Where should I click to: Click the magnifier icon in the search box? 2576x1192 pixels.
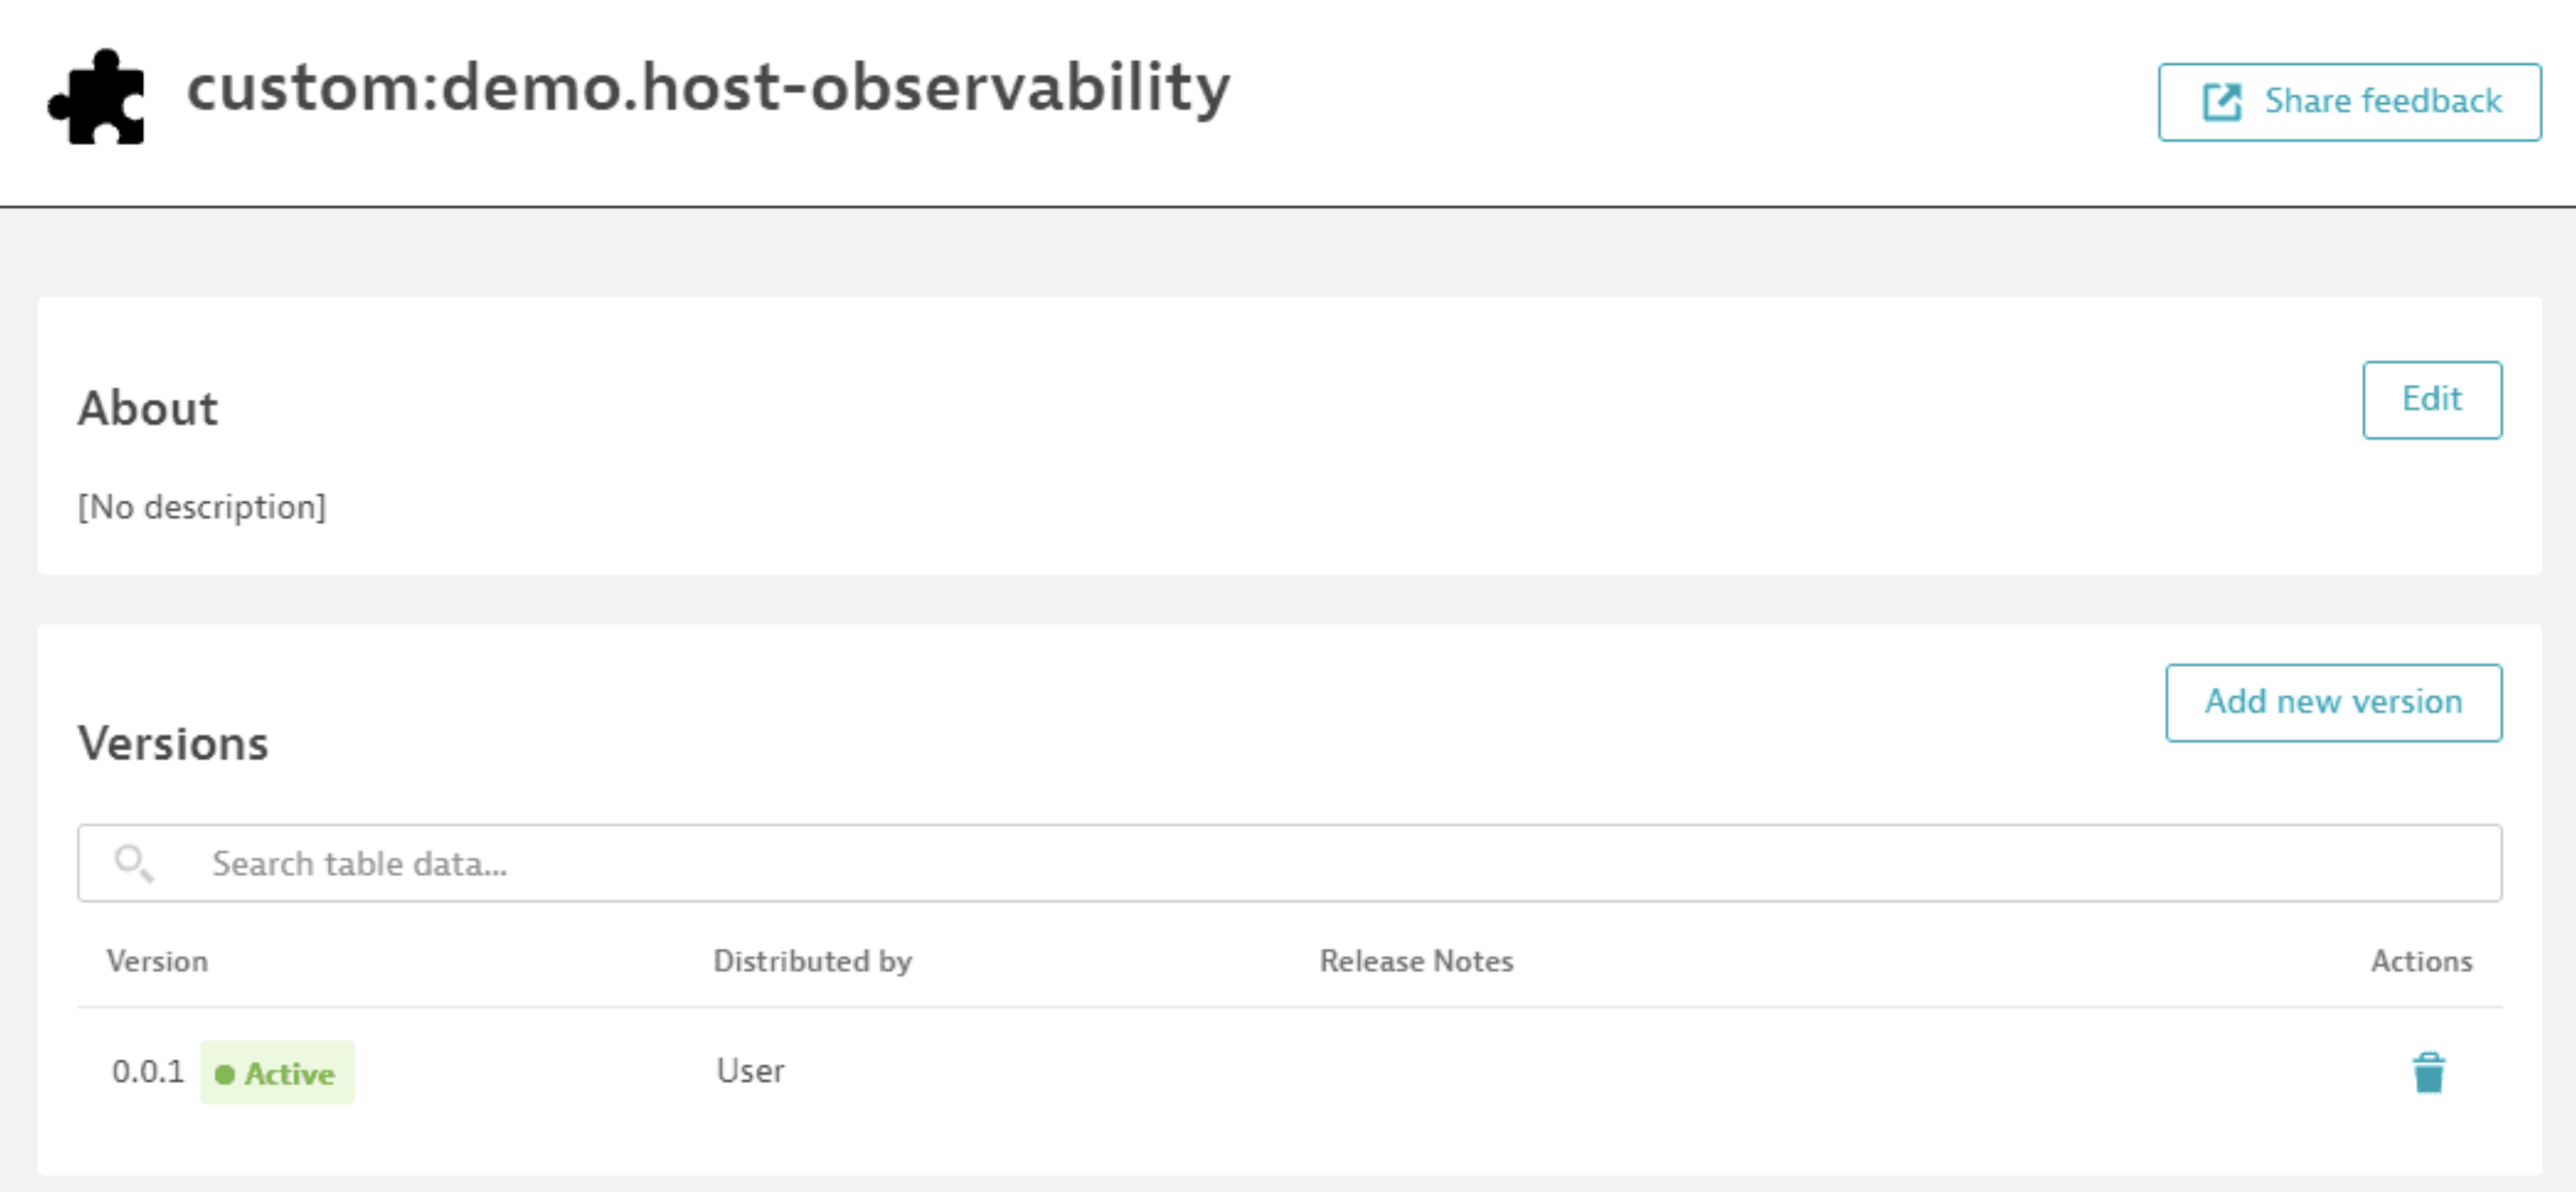coord(133,862)
